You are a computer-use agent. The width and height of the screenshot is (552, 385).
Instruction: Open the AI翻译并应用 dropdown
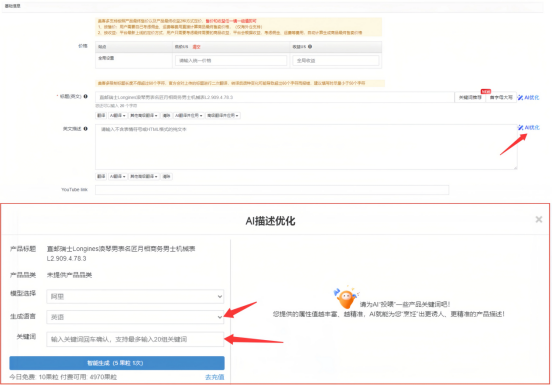(189, 115)
